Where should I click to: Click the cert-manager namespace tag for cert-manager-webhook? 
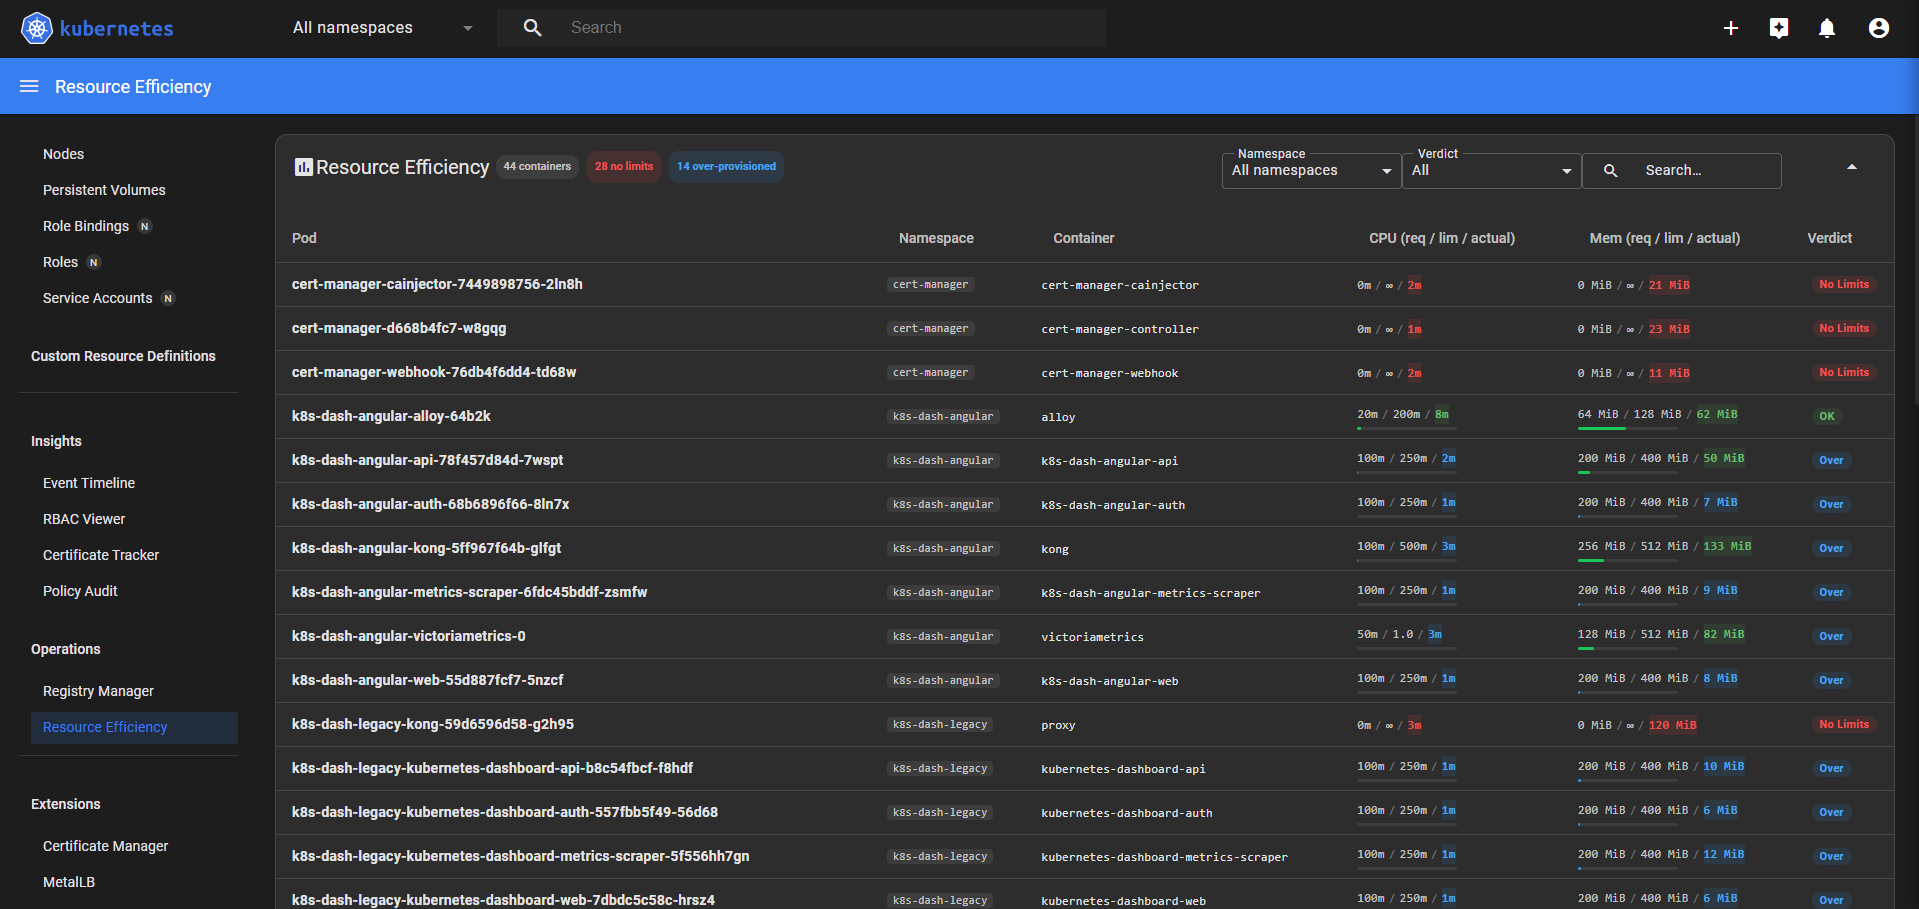(930, 372)
